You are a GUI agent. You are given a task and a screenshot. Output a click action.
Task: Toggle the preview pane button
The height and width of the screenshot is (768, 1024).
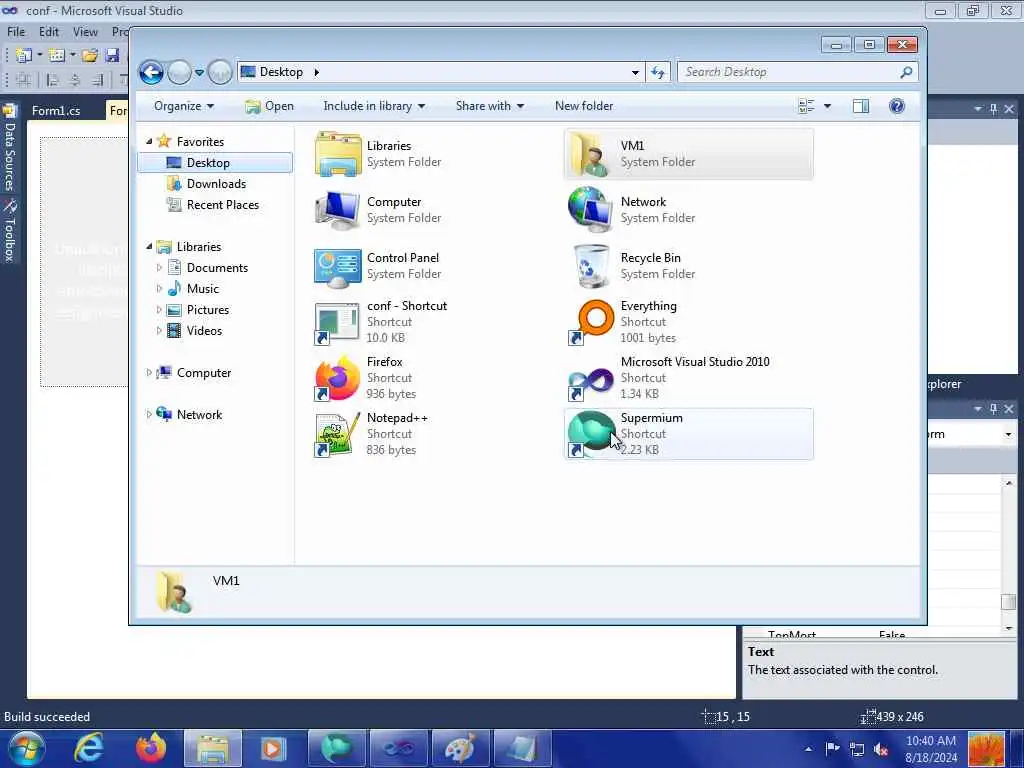(861, 106)
